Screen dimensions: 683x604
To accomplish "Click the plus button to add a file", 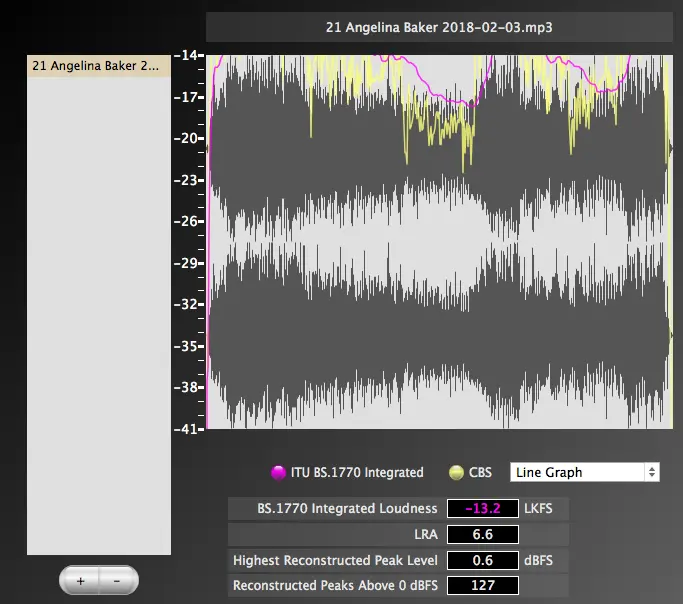I will (x=80, y=580).
